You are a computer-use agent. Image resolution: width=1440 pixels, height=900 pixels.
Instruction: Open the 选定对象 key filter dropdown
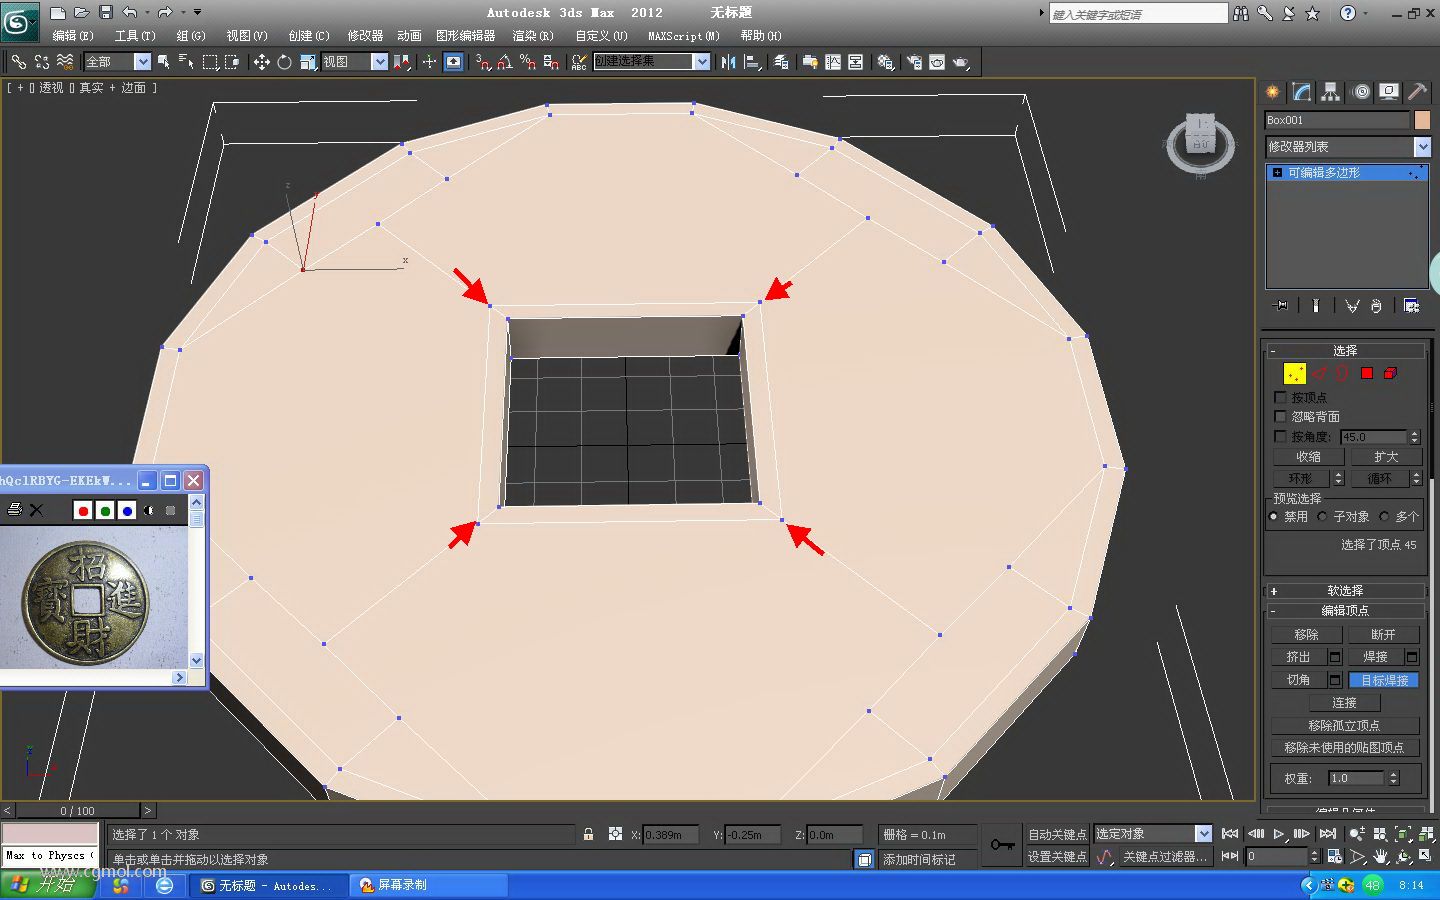pyautogui.click(x=1153, y=834)
